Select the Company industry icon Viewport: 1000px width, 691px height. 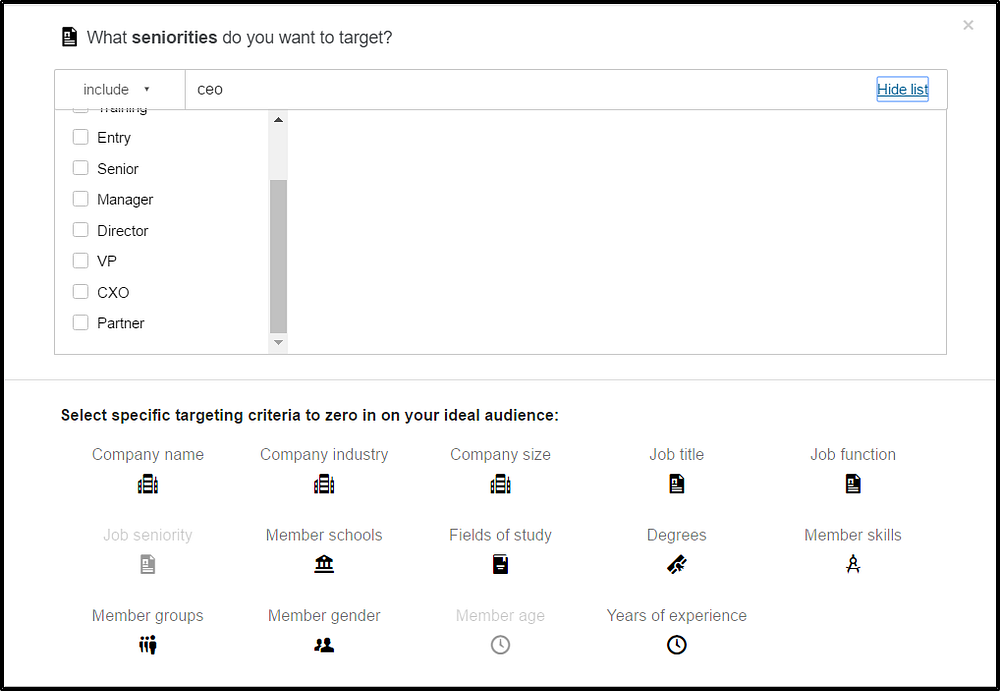click(x=324, y=485)
